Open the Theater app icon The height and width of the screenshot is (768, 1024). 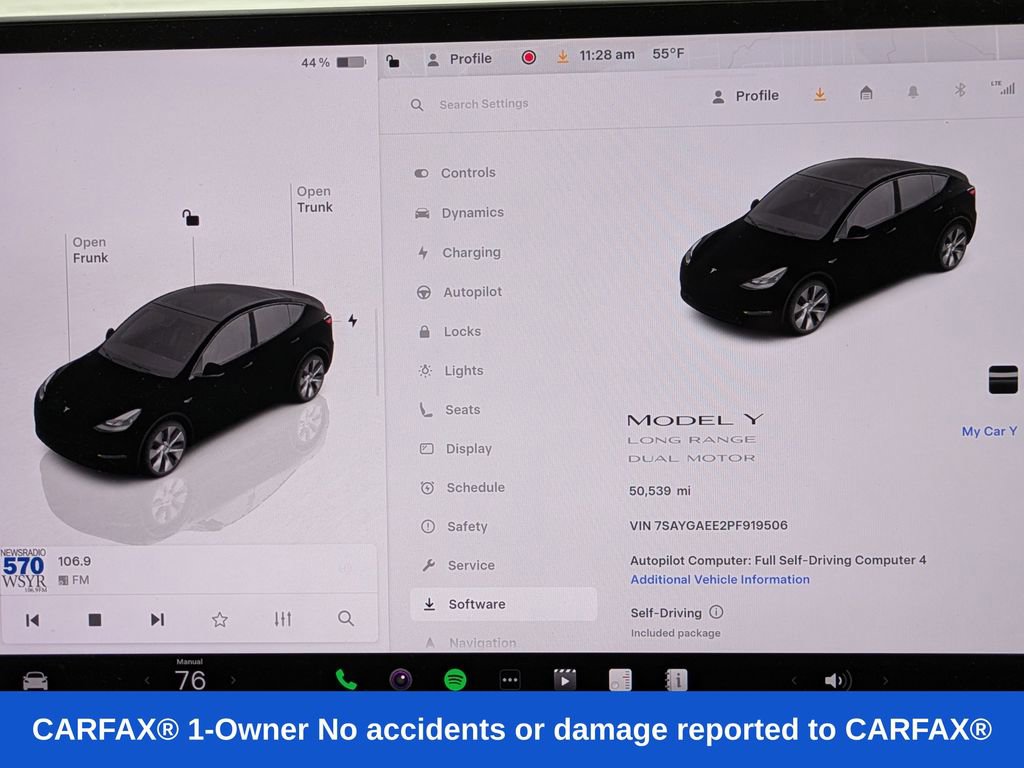coord(565,680)
